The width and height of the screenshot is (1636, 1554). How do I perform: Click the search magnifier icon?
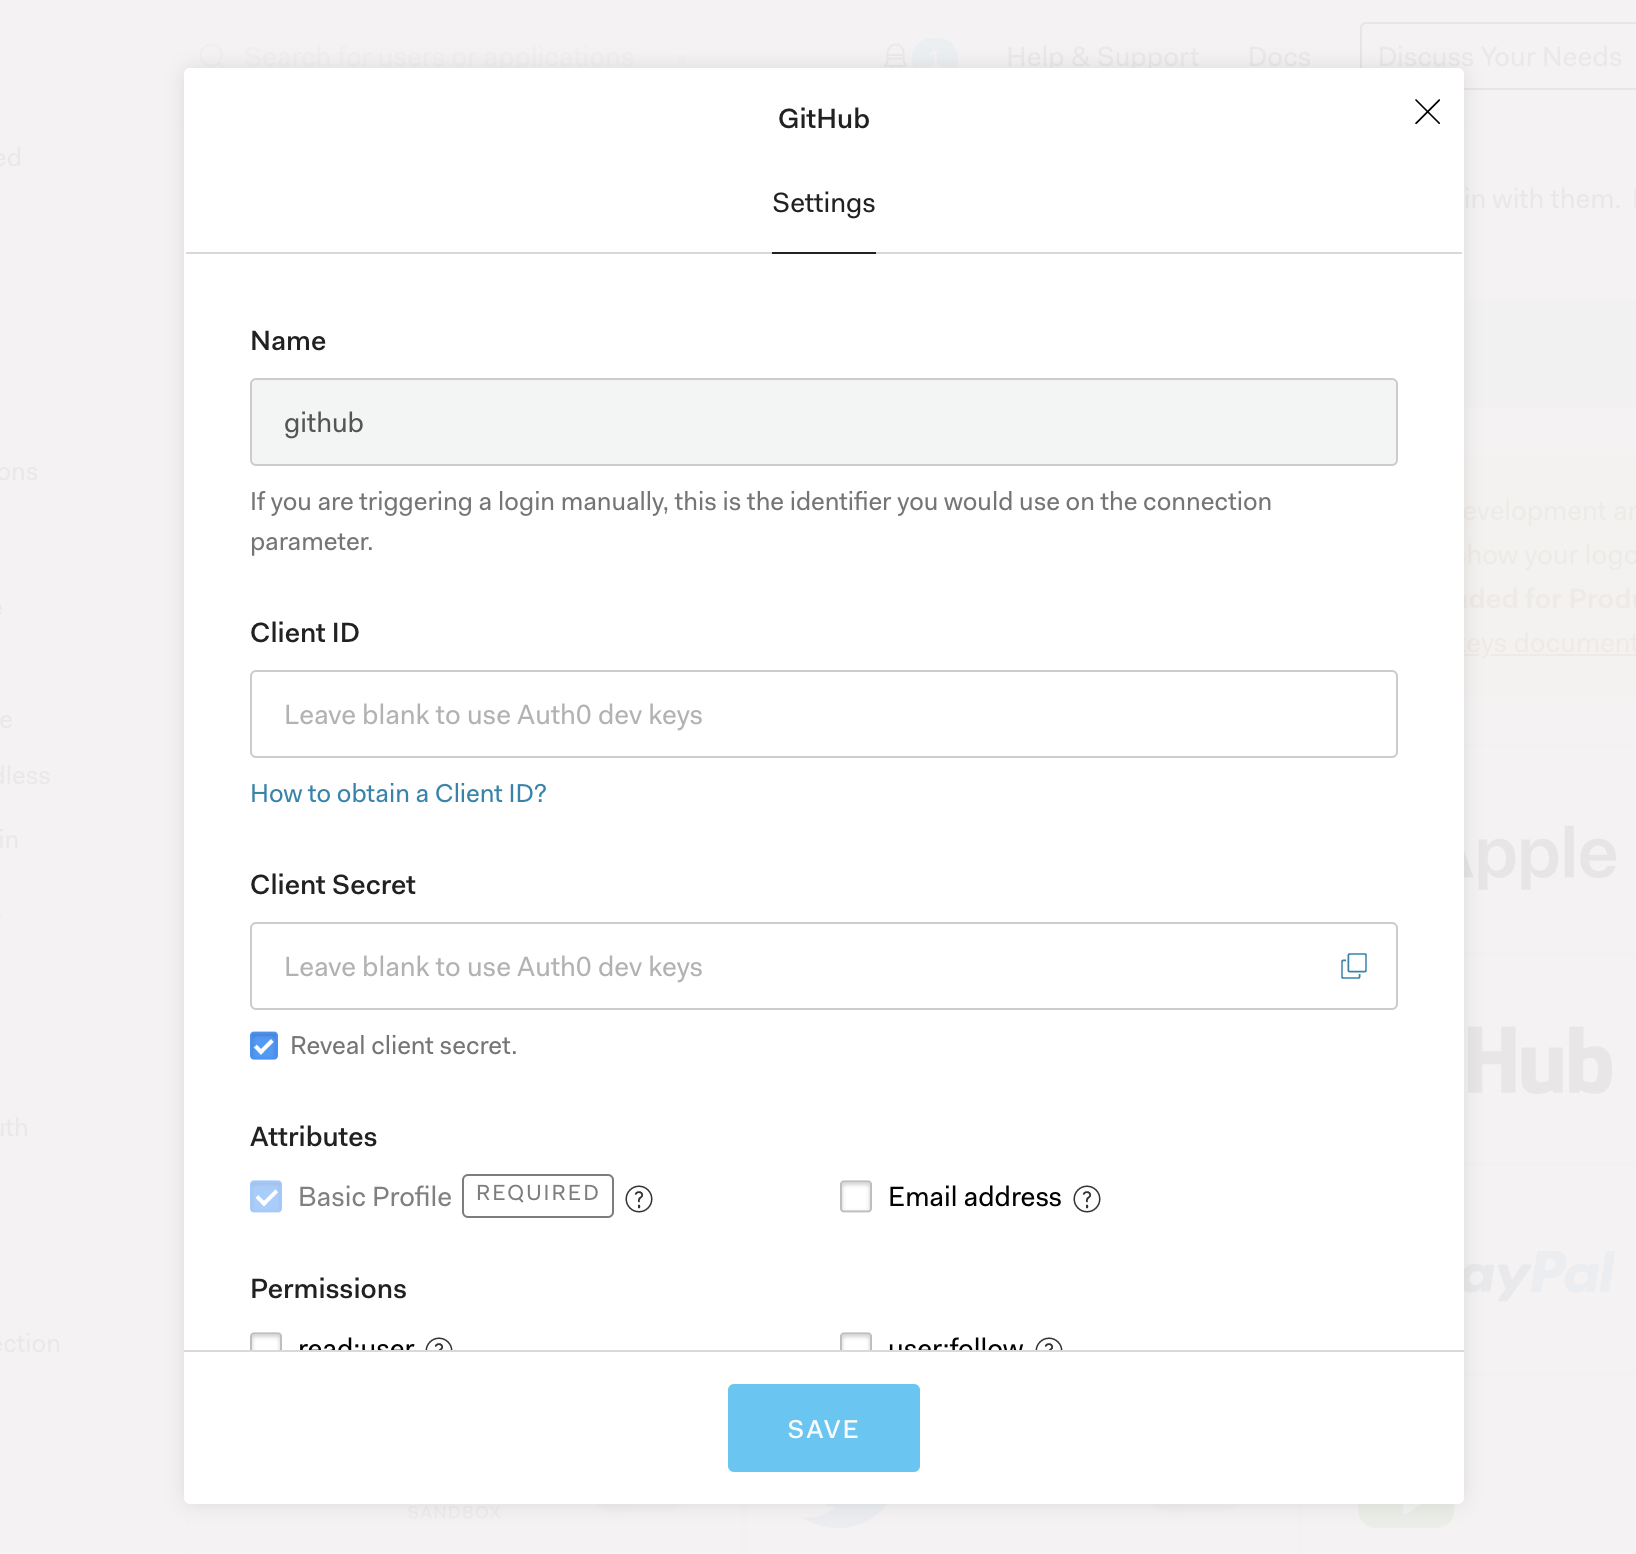tap(213, 56)
